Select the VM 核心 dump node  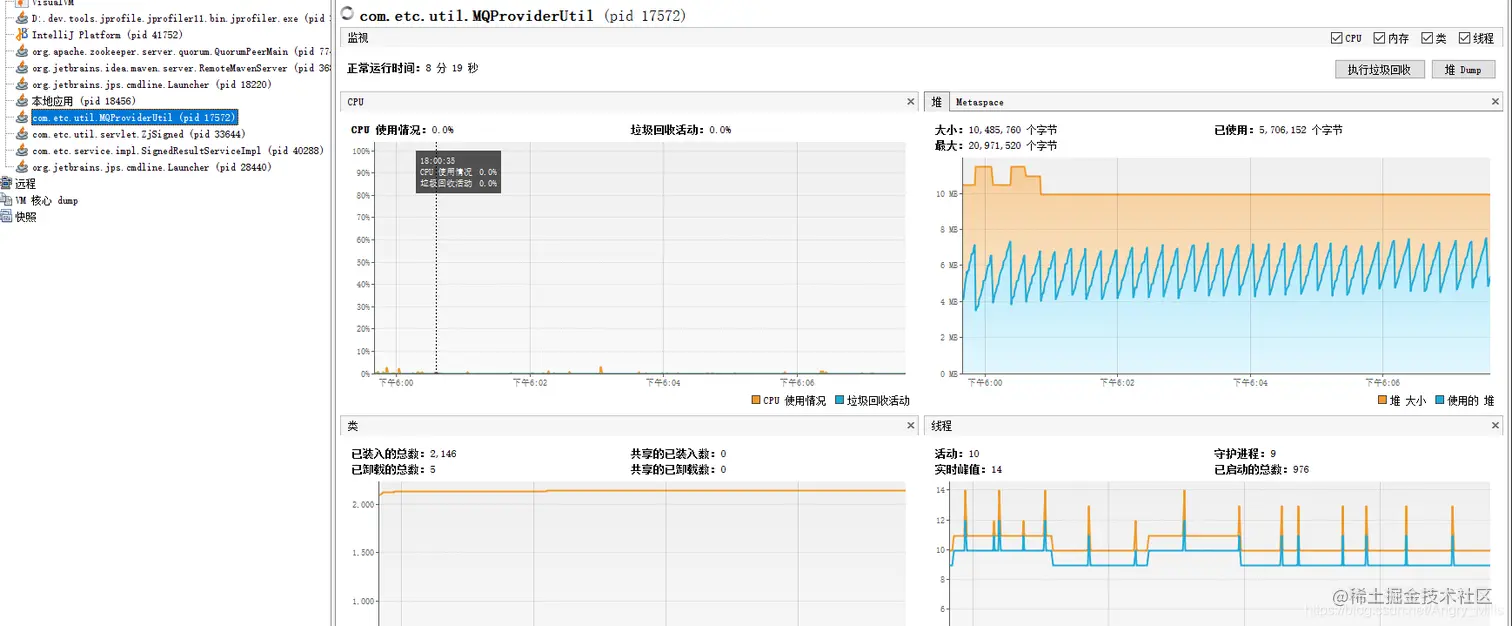tap(46, 200)
